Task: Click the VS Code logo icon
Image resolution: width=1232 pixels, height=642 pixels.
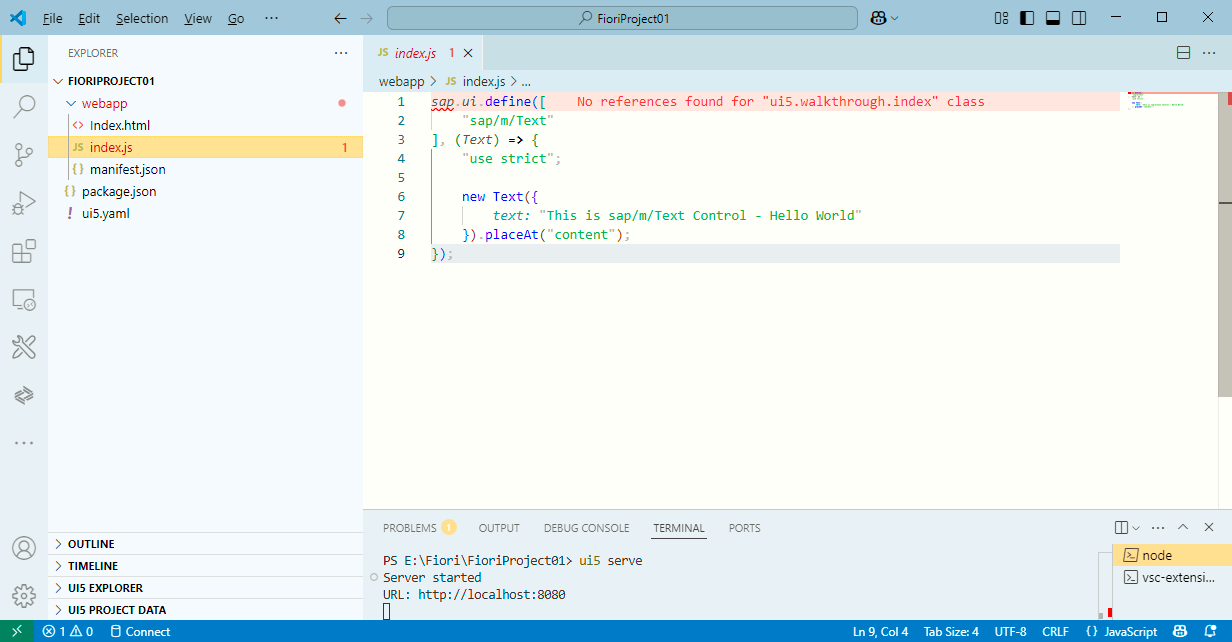Action: (x=17, y=18)
